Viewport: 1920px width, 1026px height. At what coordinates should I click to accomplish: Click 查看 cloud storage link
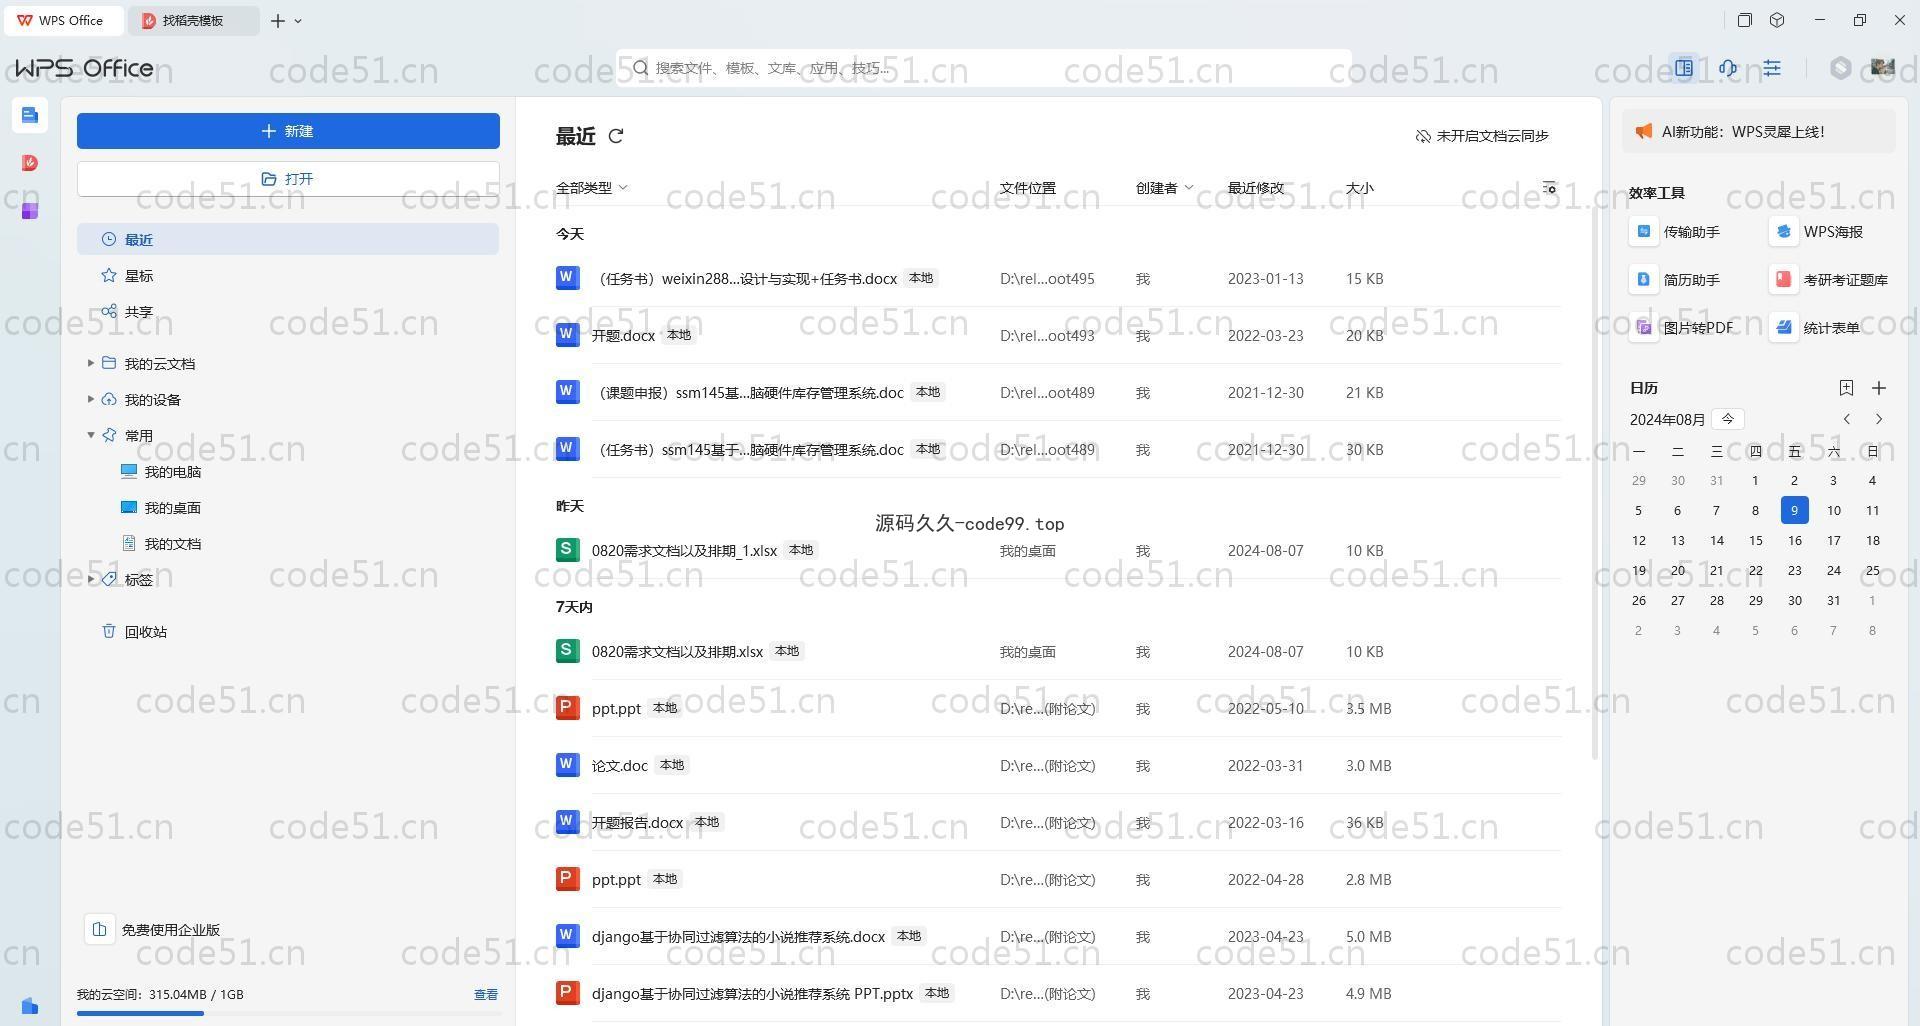486,994
